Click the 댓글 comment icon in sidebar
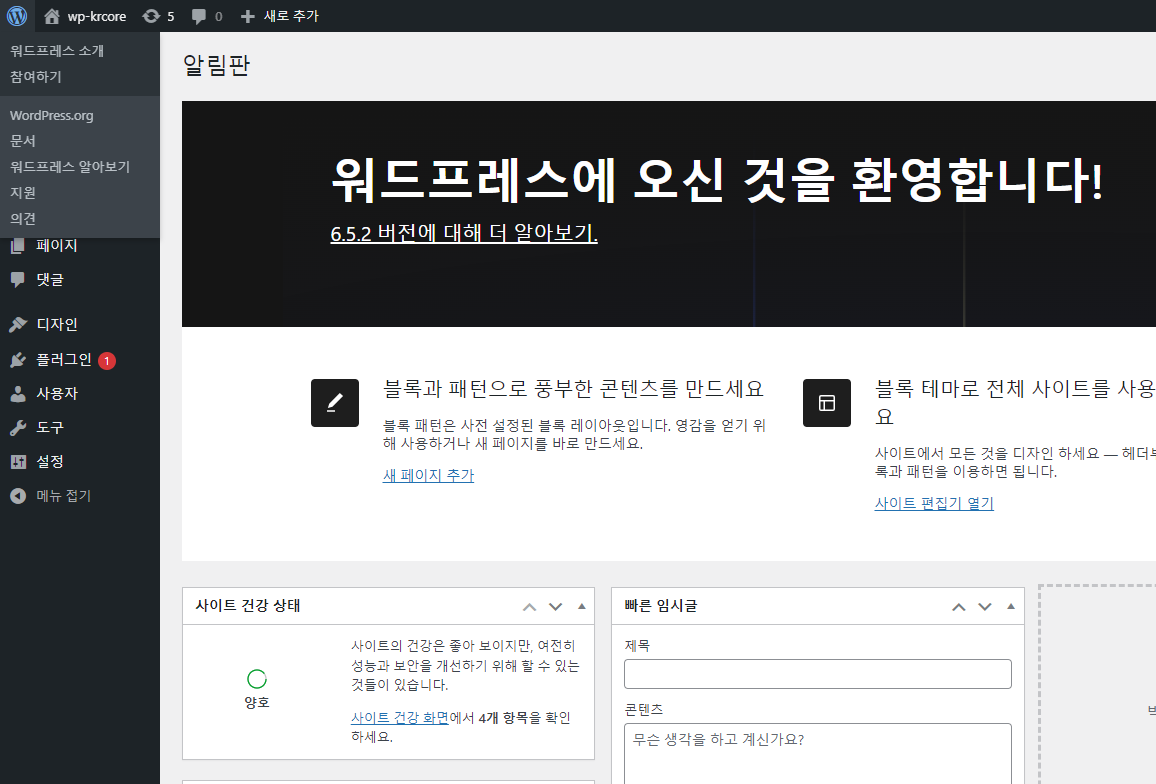Viewport: 1156px width, 784px height. coord(18,280)
